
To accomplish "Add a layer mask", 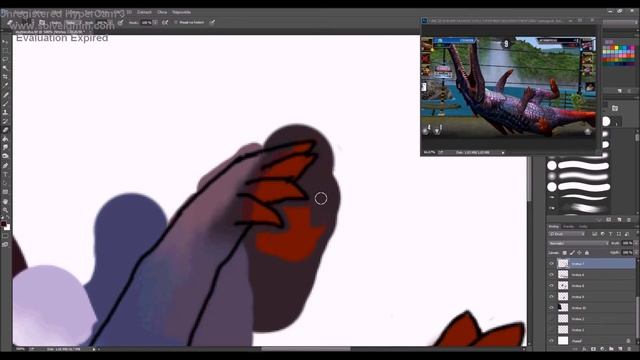I will pyautogui.click(x=593, y=349).
